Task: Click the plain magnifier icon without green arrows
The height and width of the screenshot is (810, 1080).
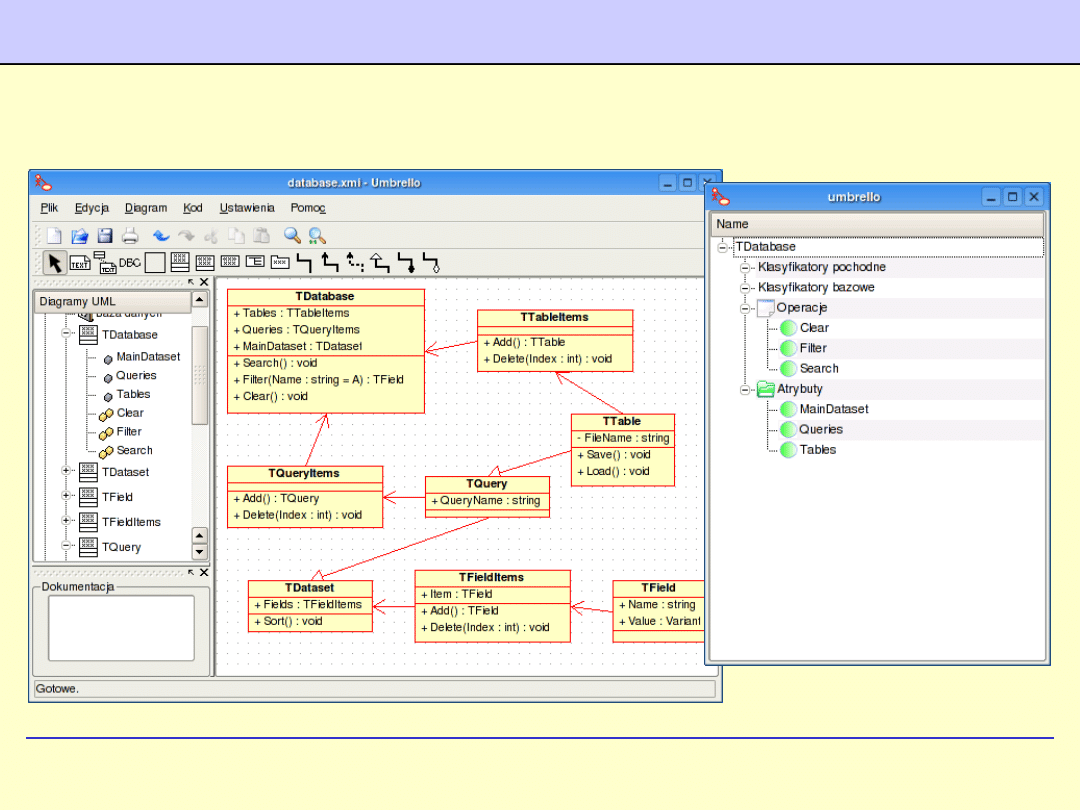Action: 292,236
